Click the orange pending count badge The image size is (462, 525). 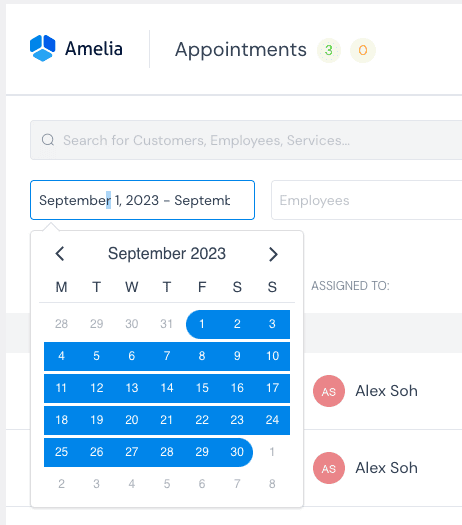[363, 51]
